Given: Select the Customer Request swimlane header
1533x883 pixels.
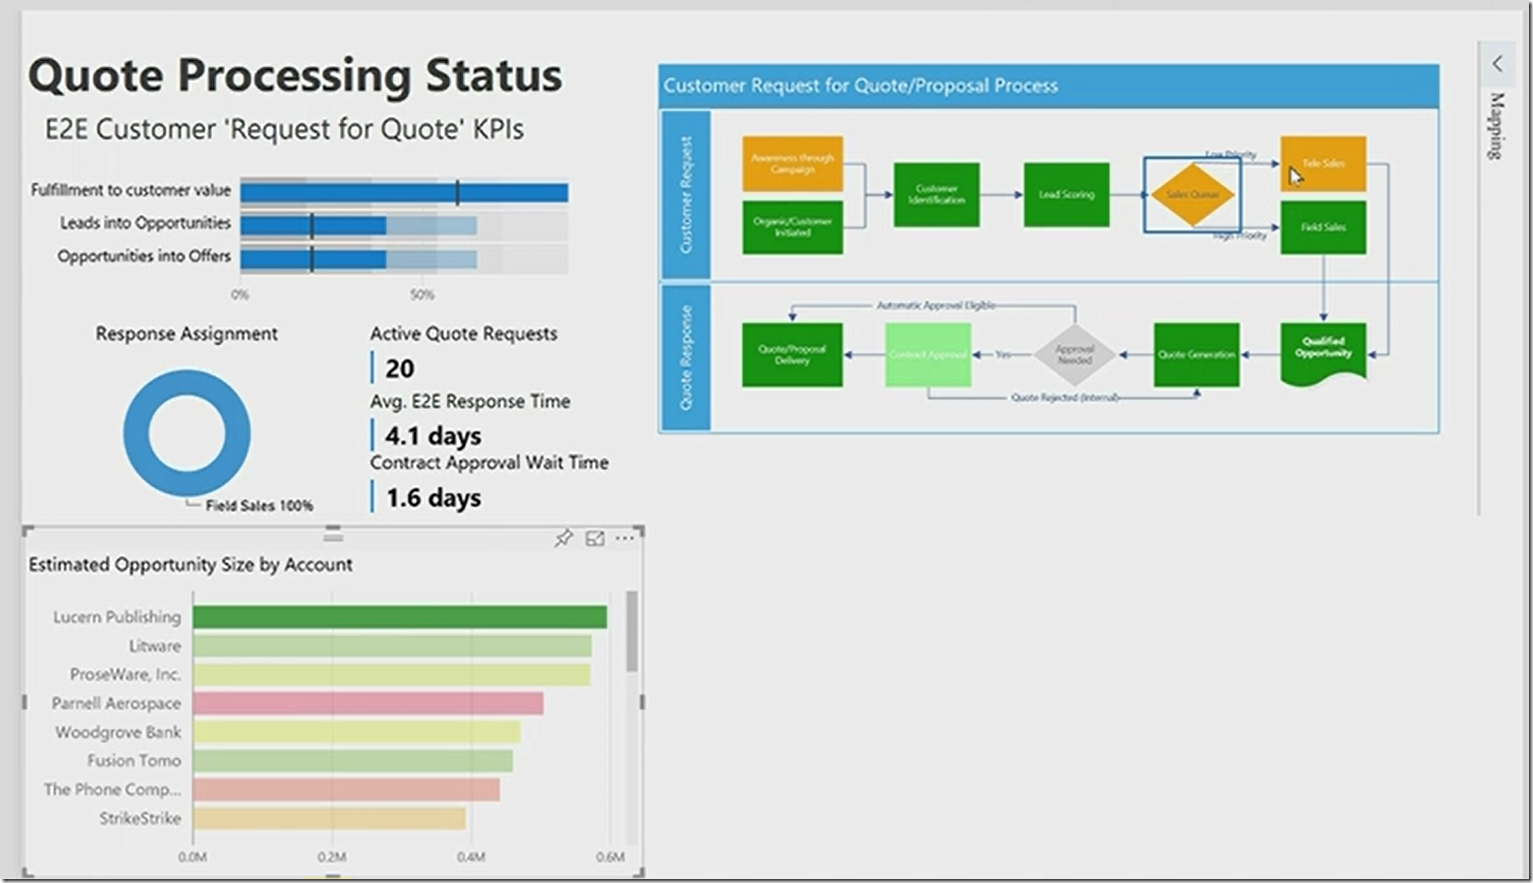Looking at the screenshot, I should pos(686,195).
